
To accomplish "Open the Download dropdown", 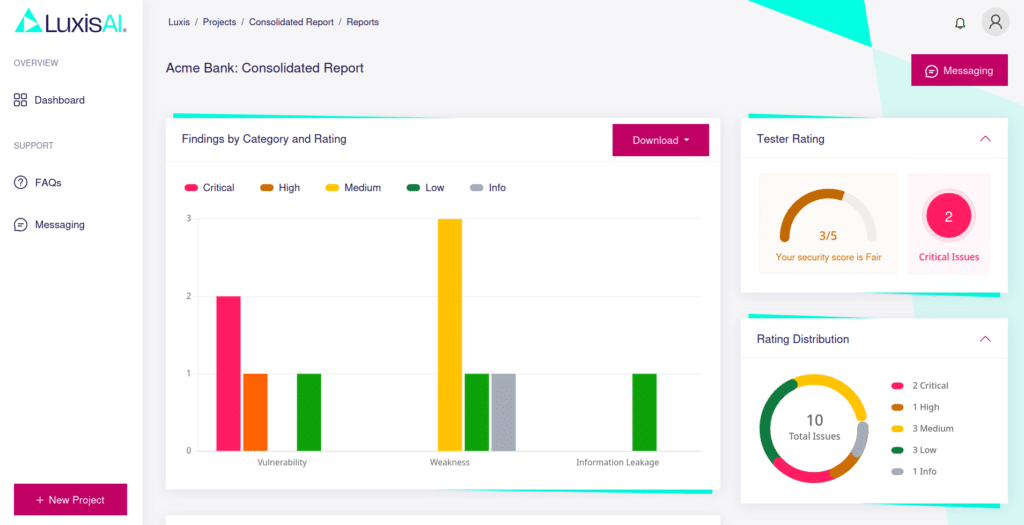I will coord(660,140).
